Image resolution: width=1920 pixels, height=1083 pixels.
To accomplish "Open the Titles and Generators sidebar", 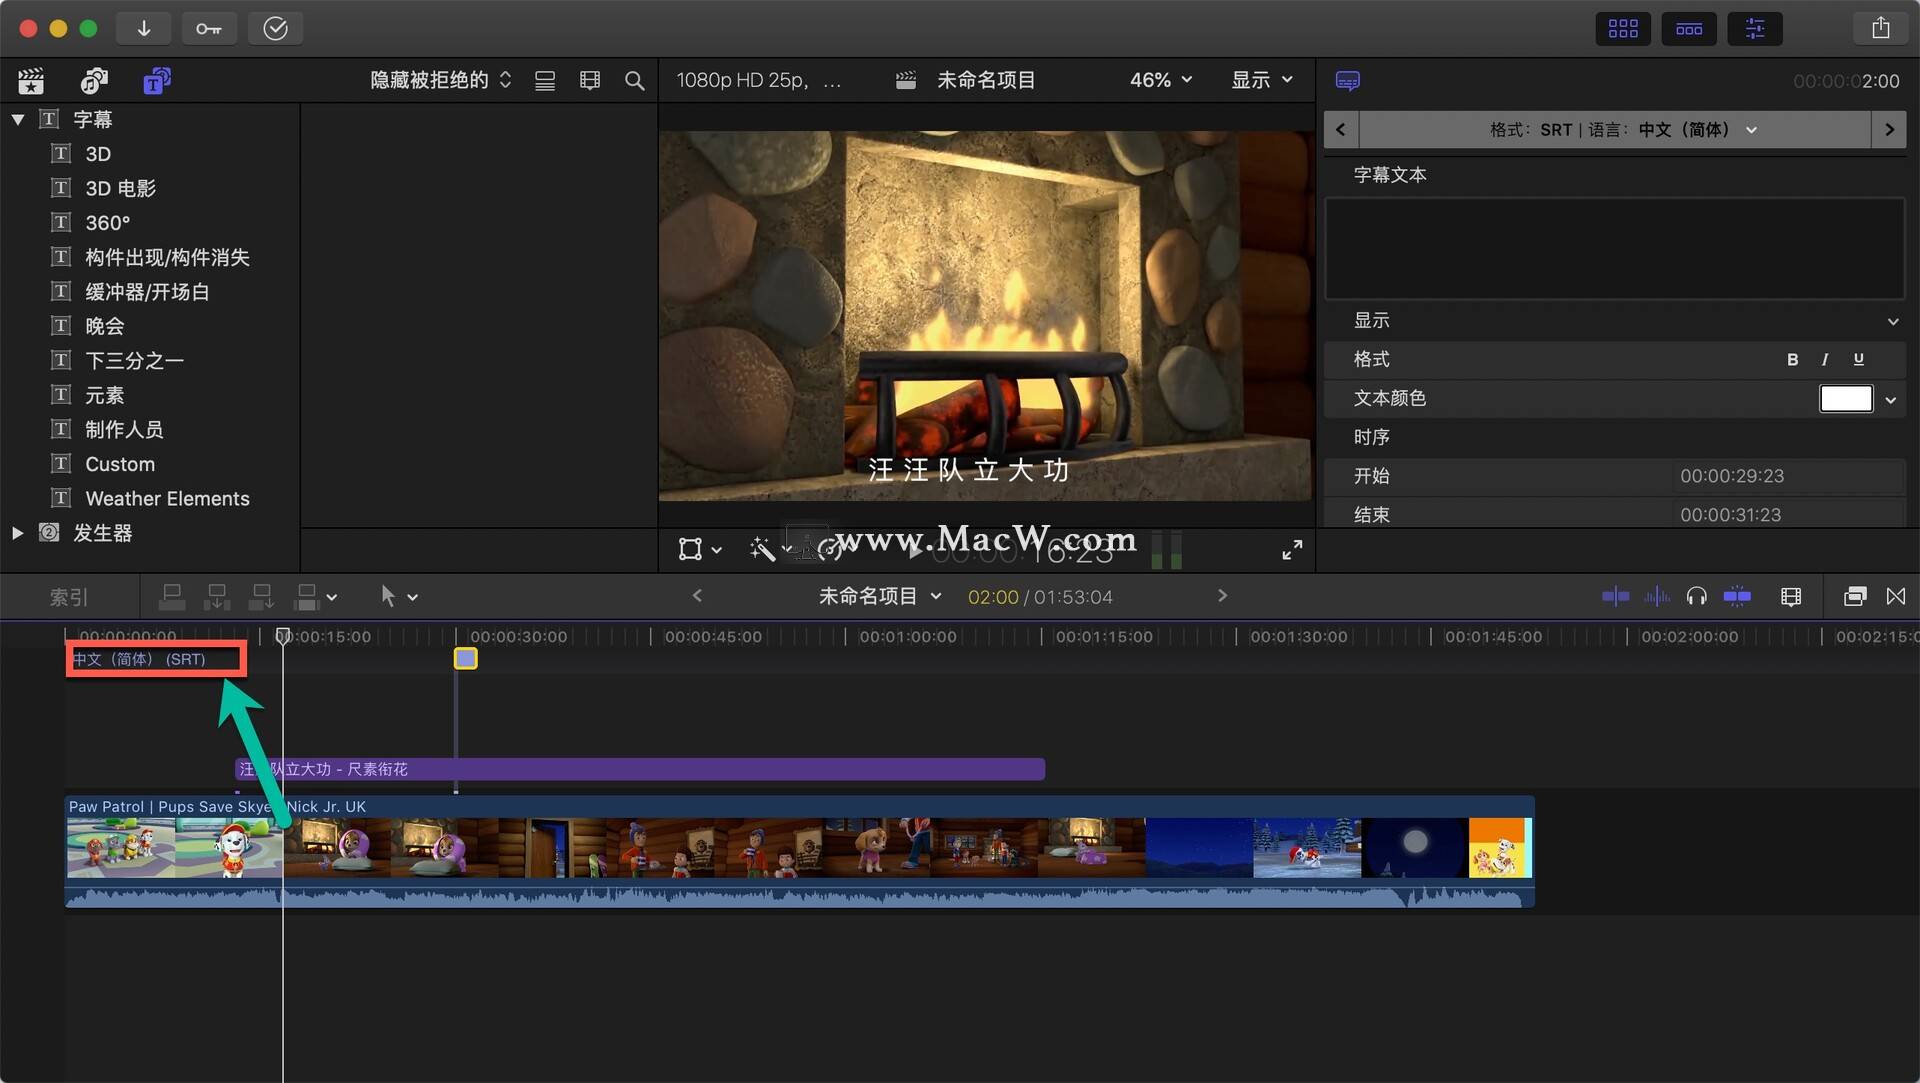I will click(156, 81).
